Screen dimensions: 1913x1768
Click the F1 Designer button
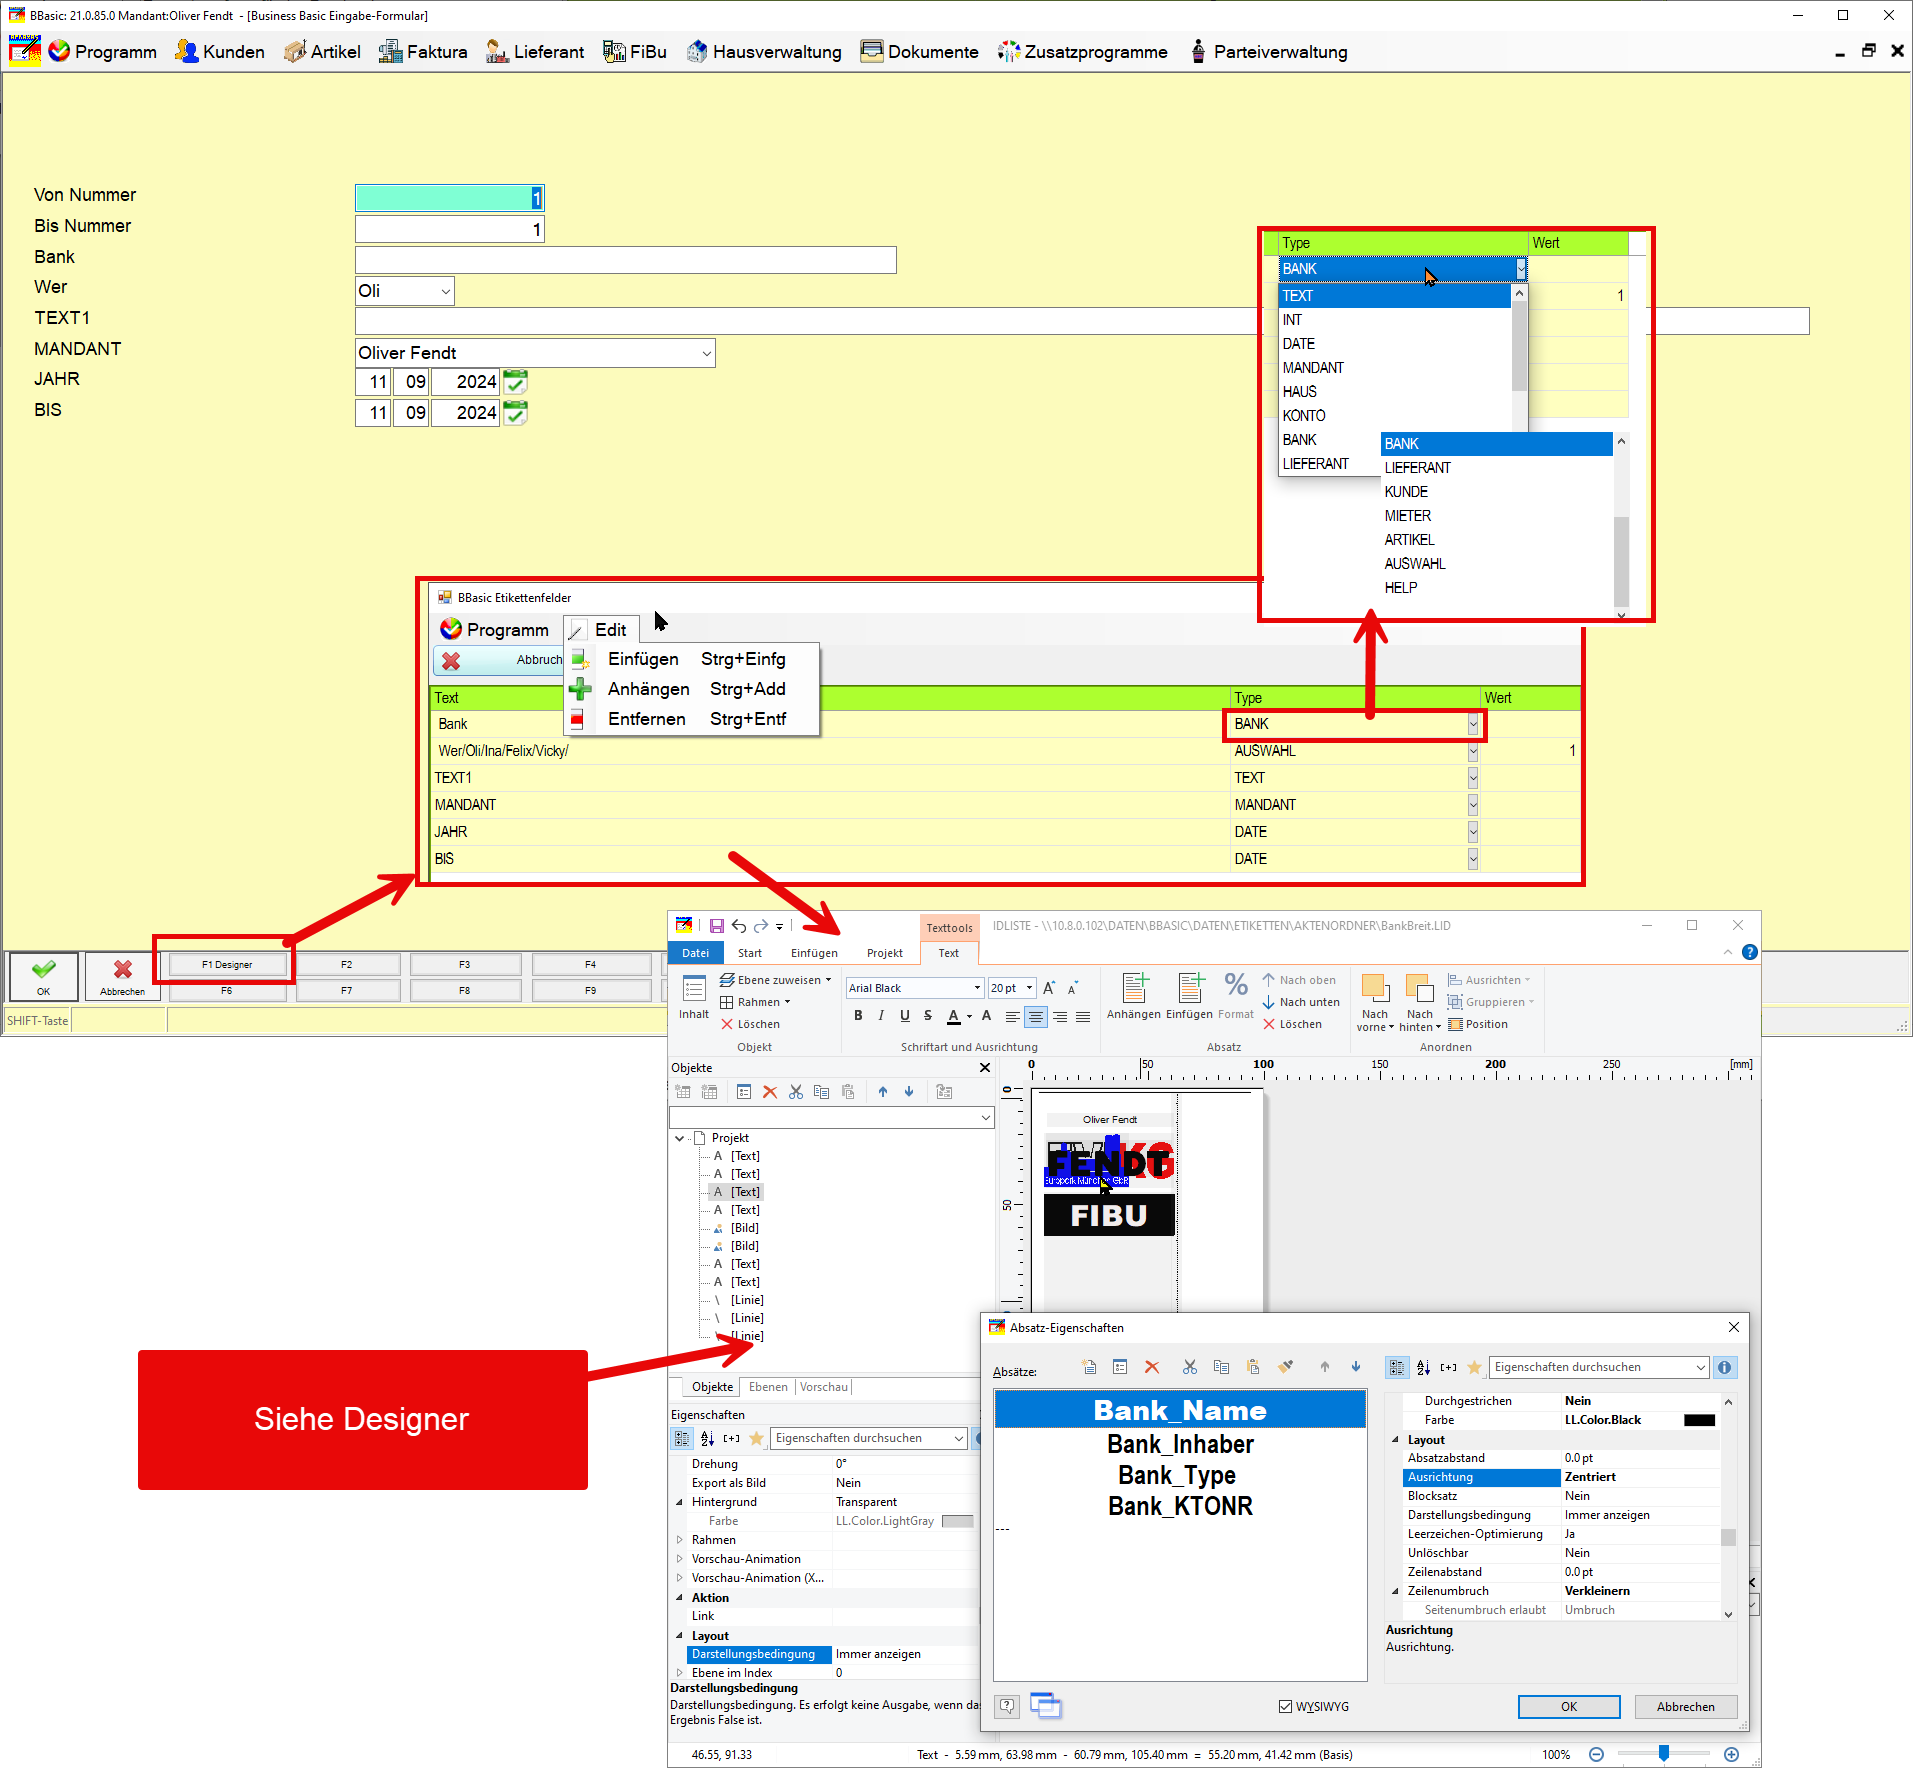pyautogui.click(x=227, y=965)
